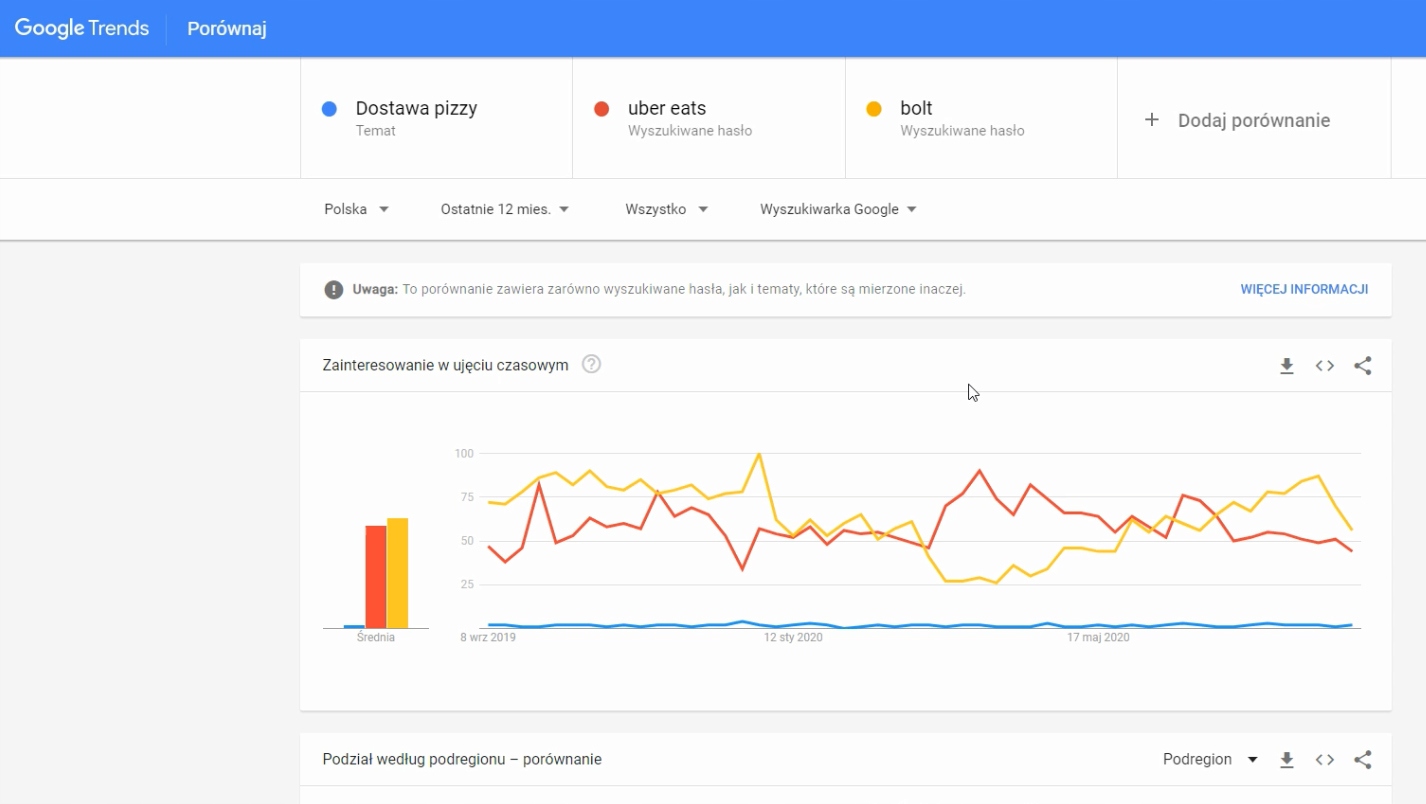Image resolution: width=1426 pixels, height=804 pixels.
Task: Expand the Podregion selector dropdown
Action: click(1210, 759)
